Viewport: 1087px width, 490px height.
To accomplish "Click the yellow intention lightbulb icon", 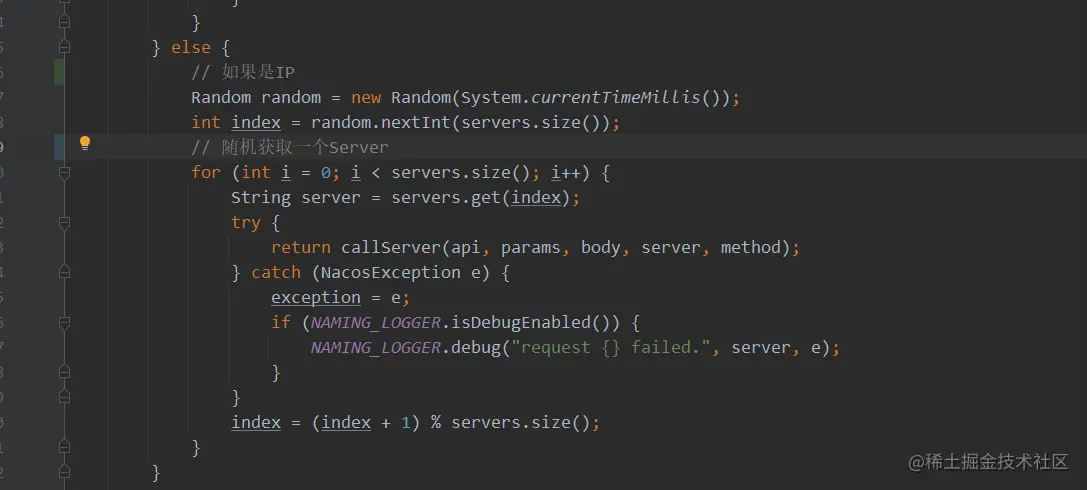I will pos(85,143).
